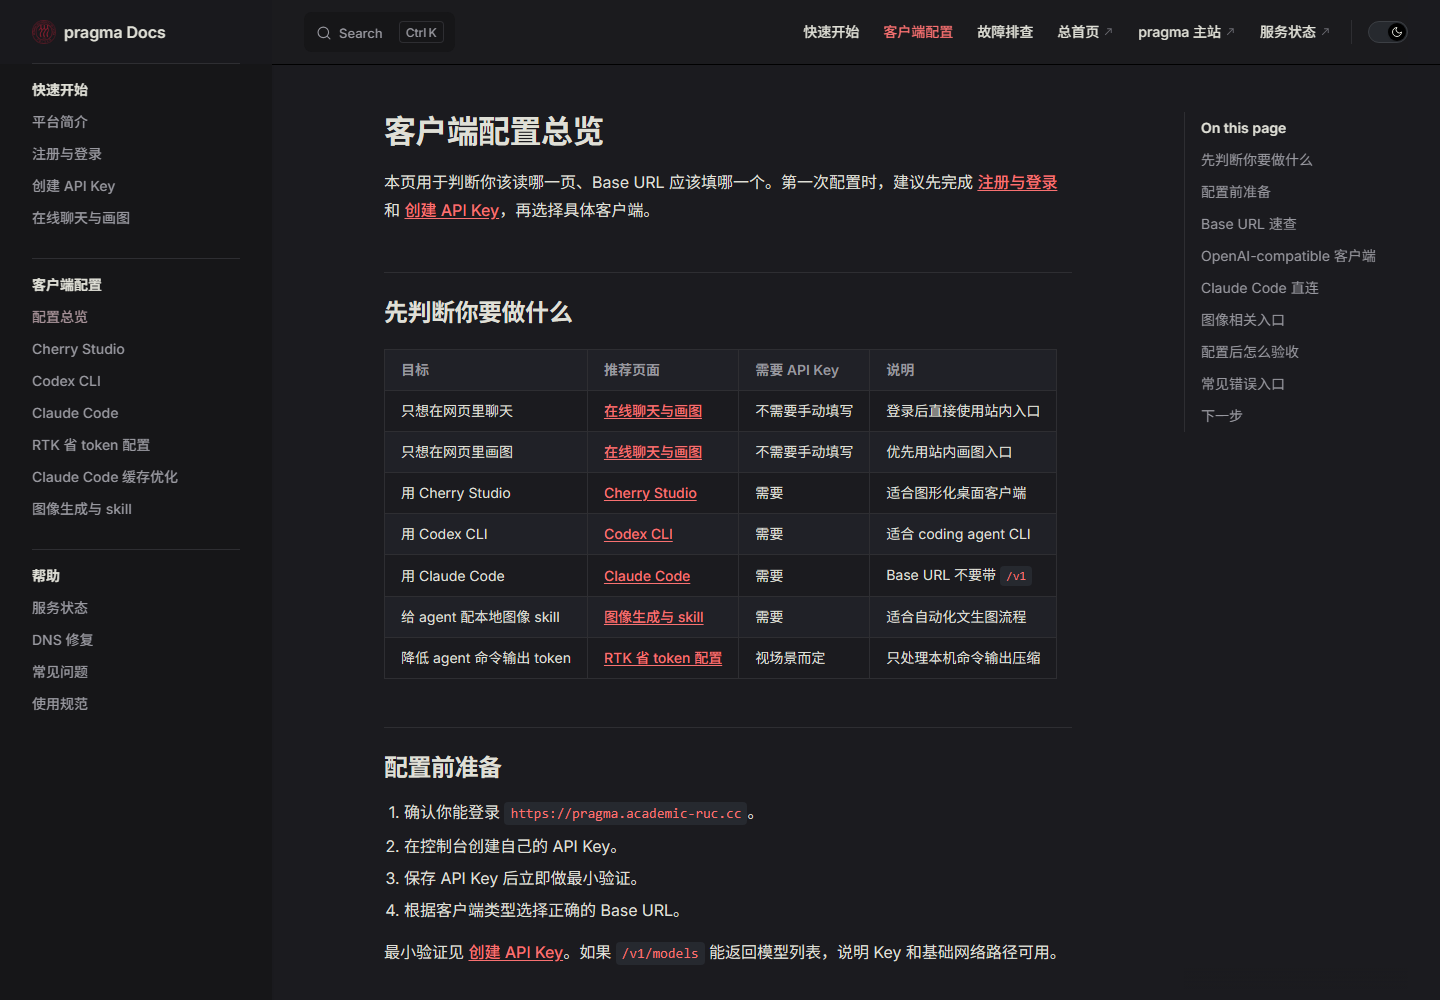Click the 图像生成与 skill table link
Viewport: 1440px width, 1000px height.
[x=654, y=617]
